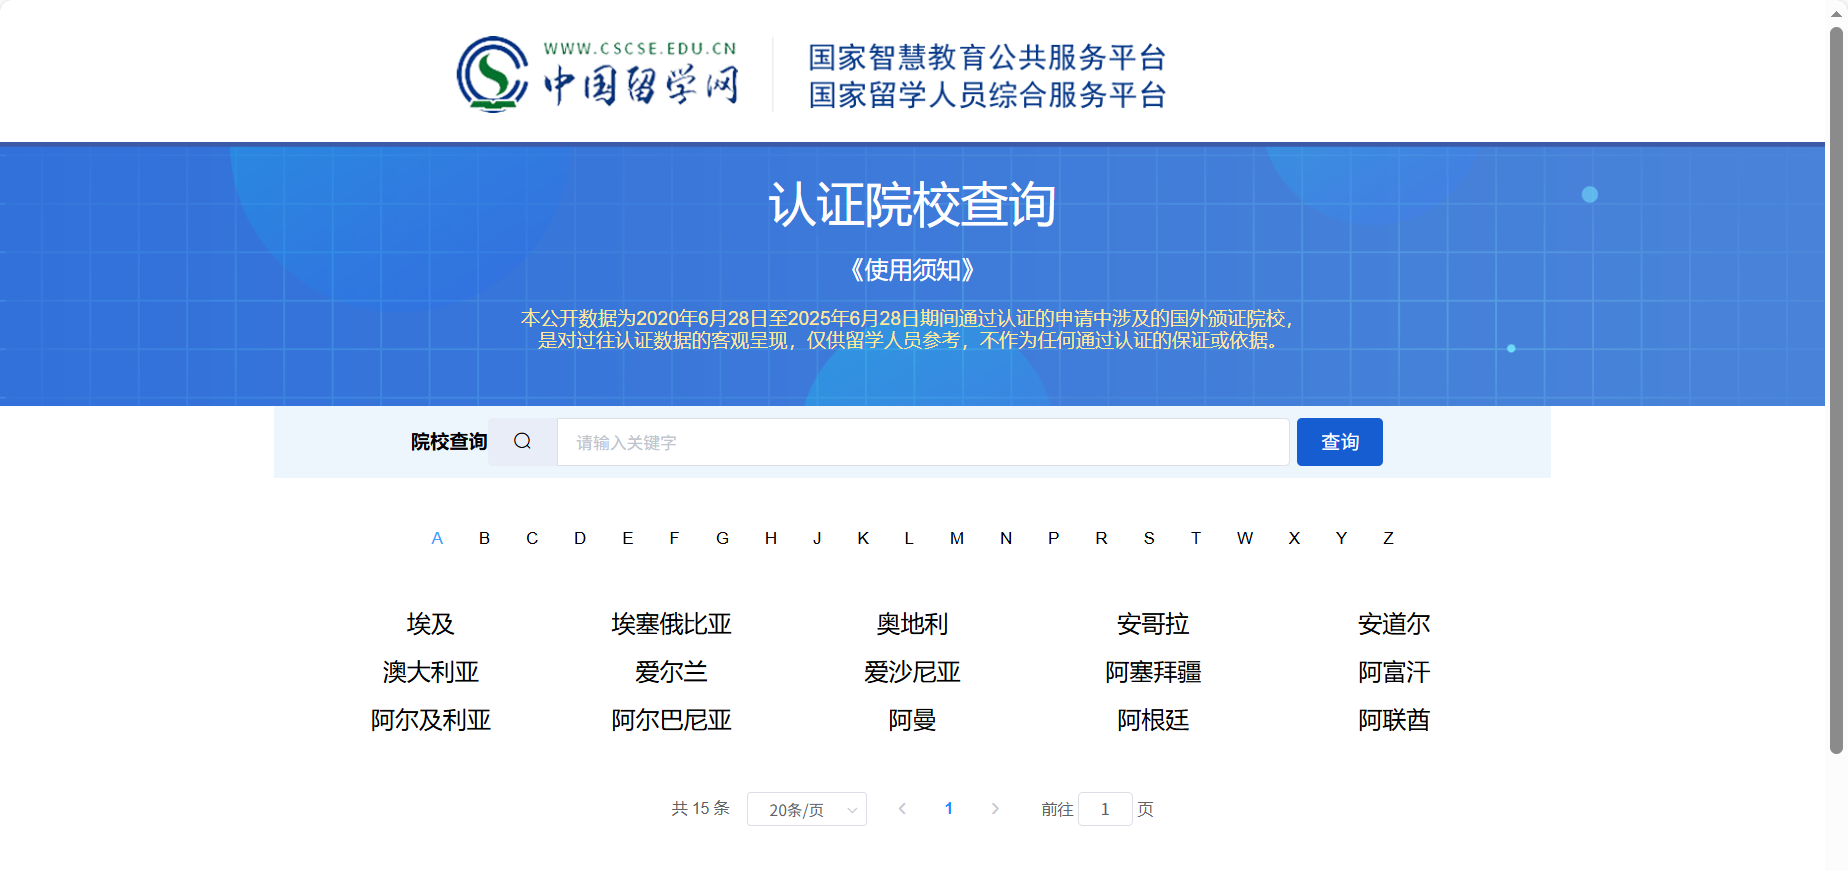Select letter J filter
The image size is (1848, 871).
pos(817,538)
